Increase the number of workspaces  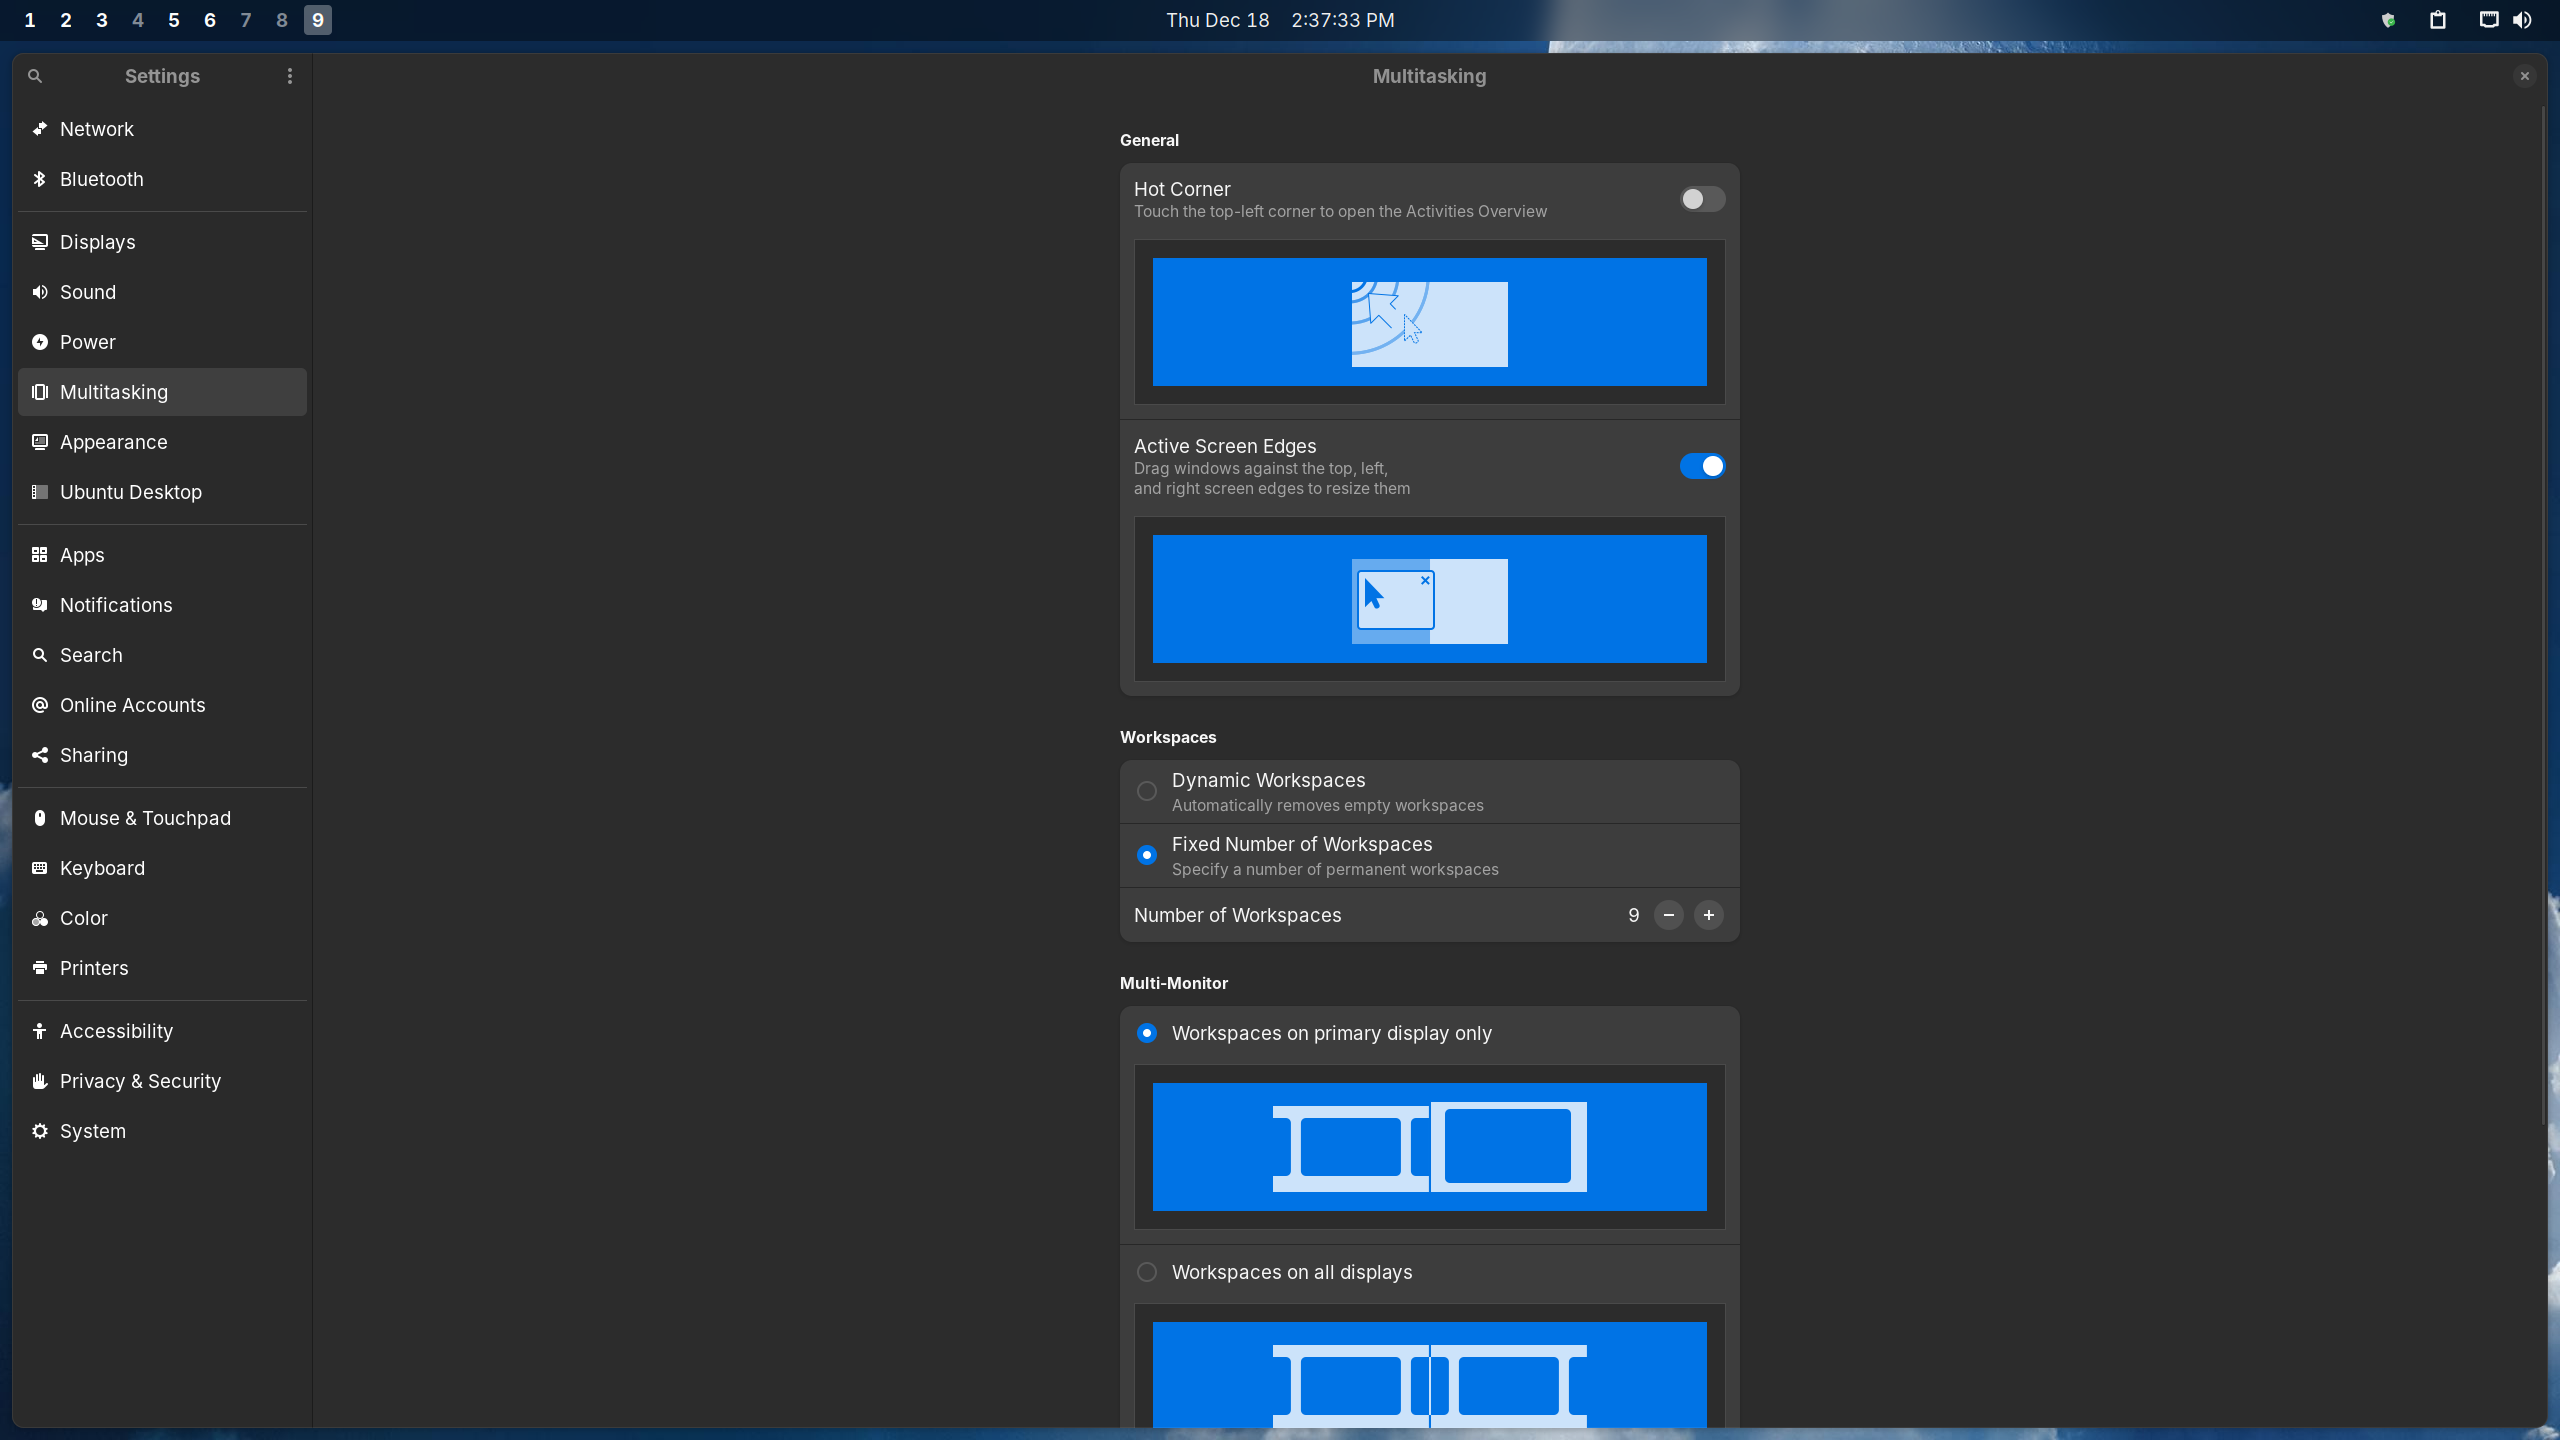click(x=1708, y=915)
